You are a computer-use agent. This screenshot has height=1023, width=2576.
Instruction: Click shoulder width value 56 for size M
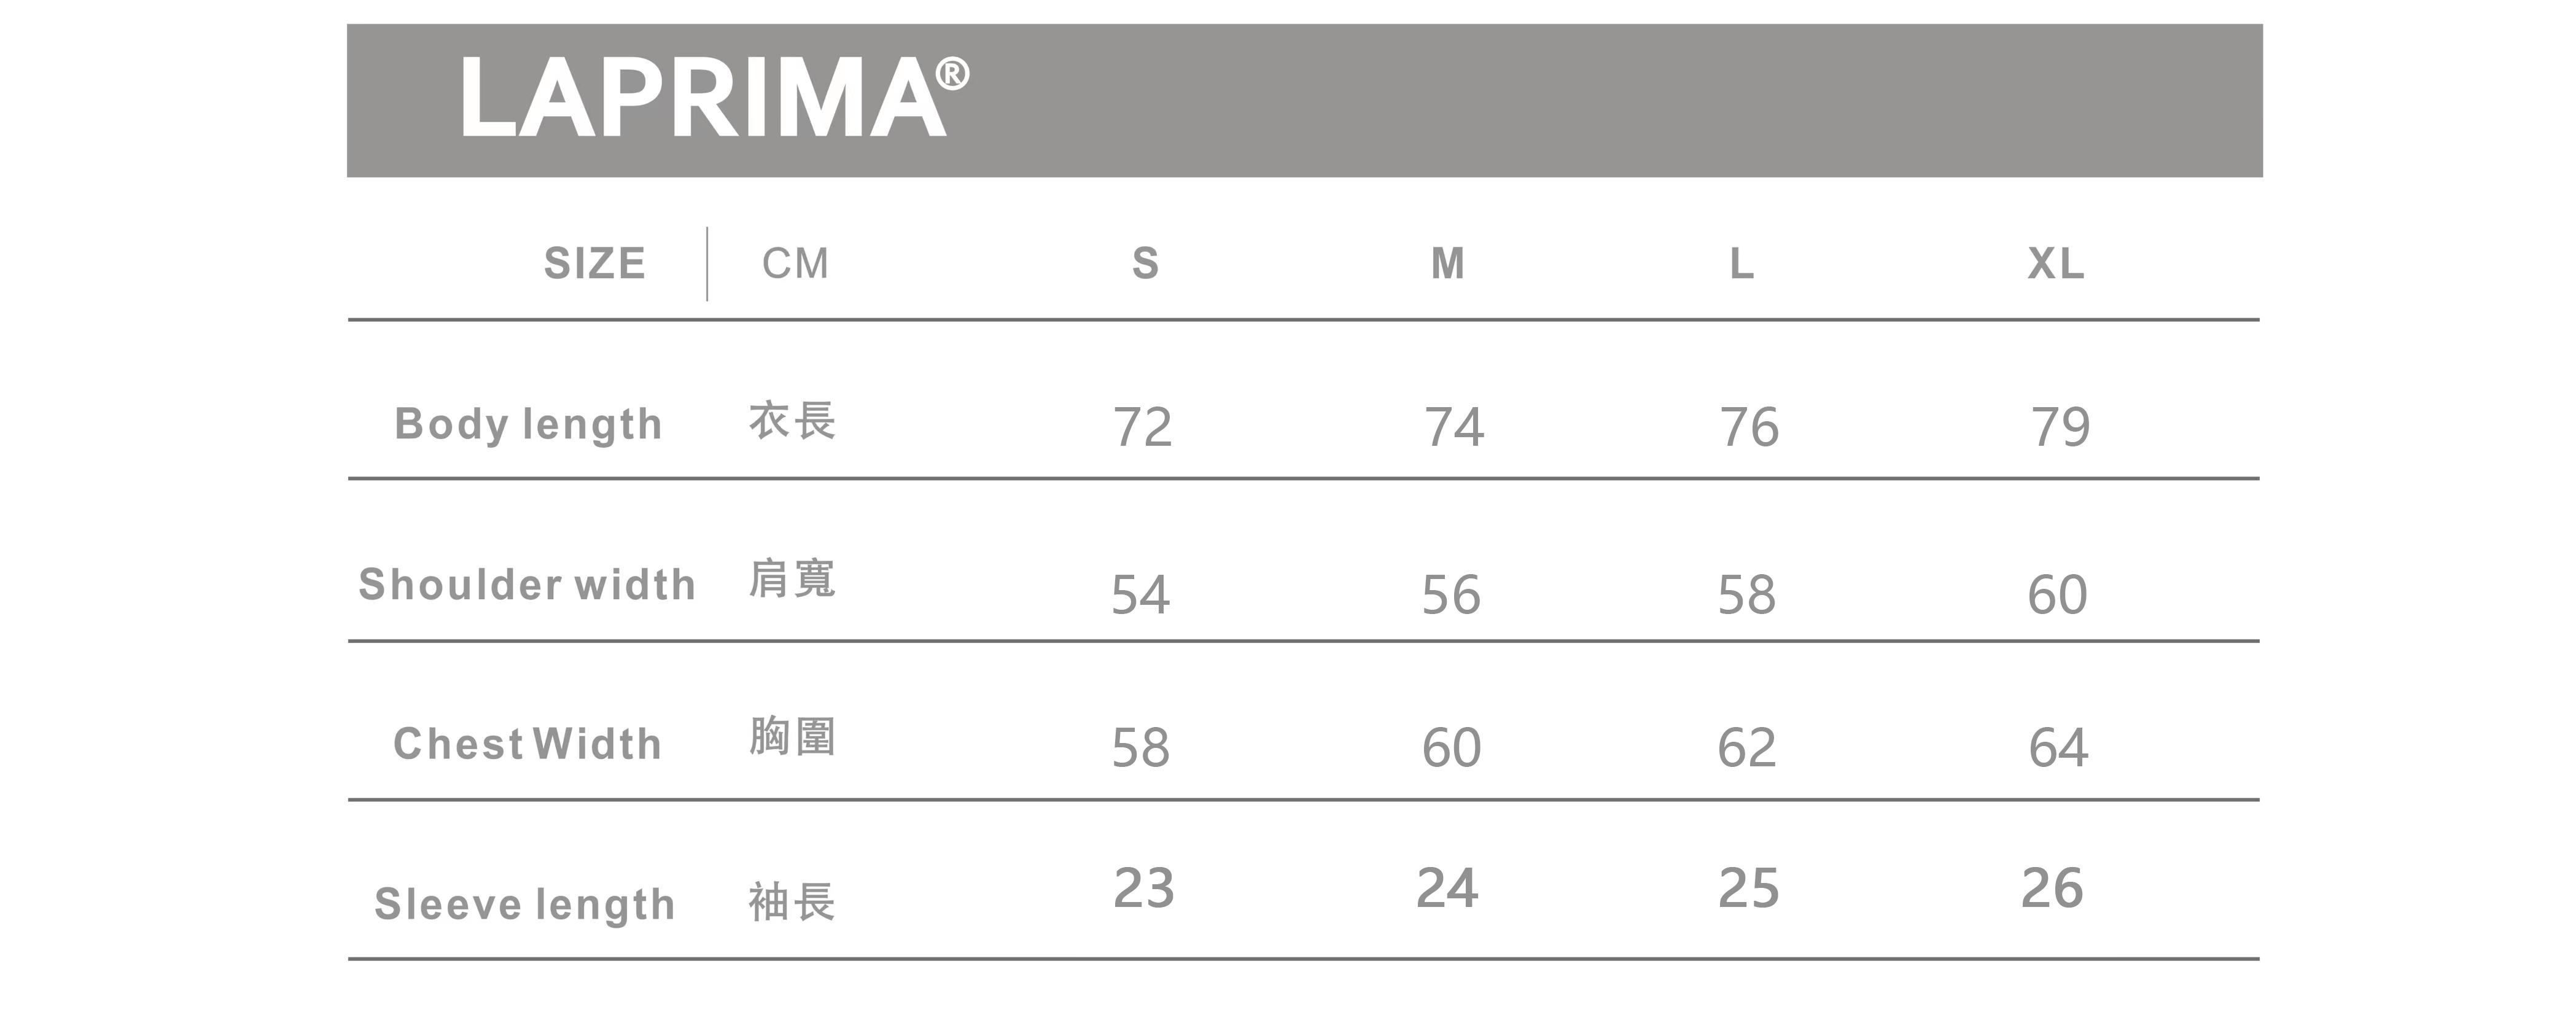coord(1451,595)
